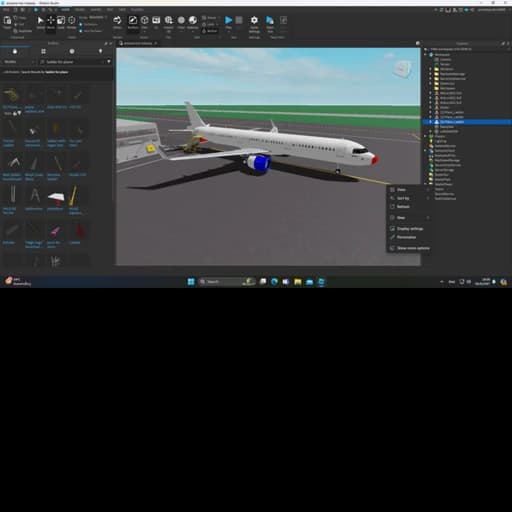Activate the Scale tool
The image size is (512, 512).
tap(61, 22)
